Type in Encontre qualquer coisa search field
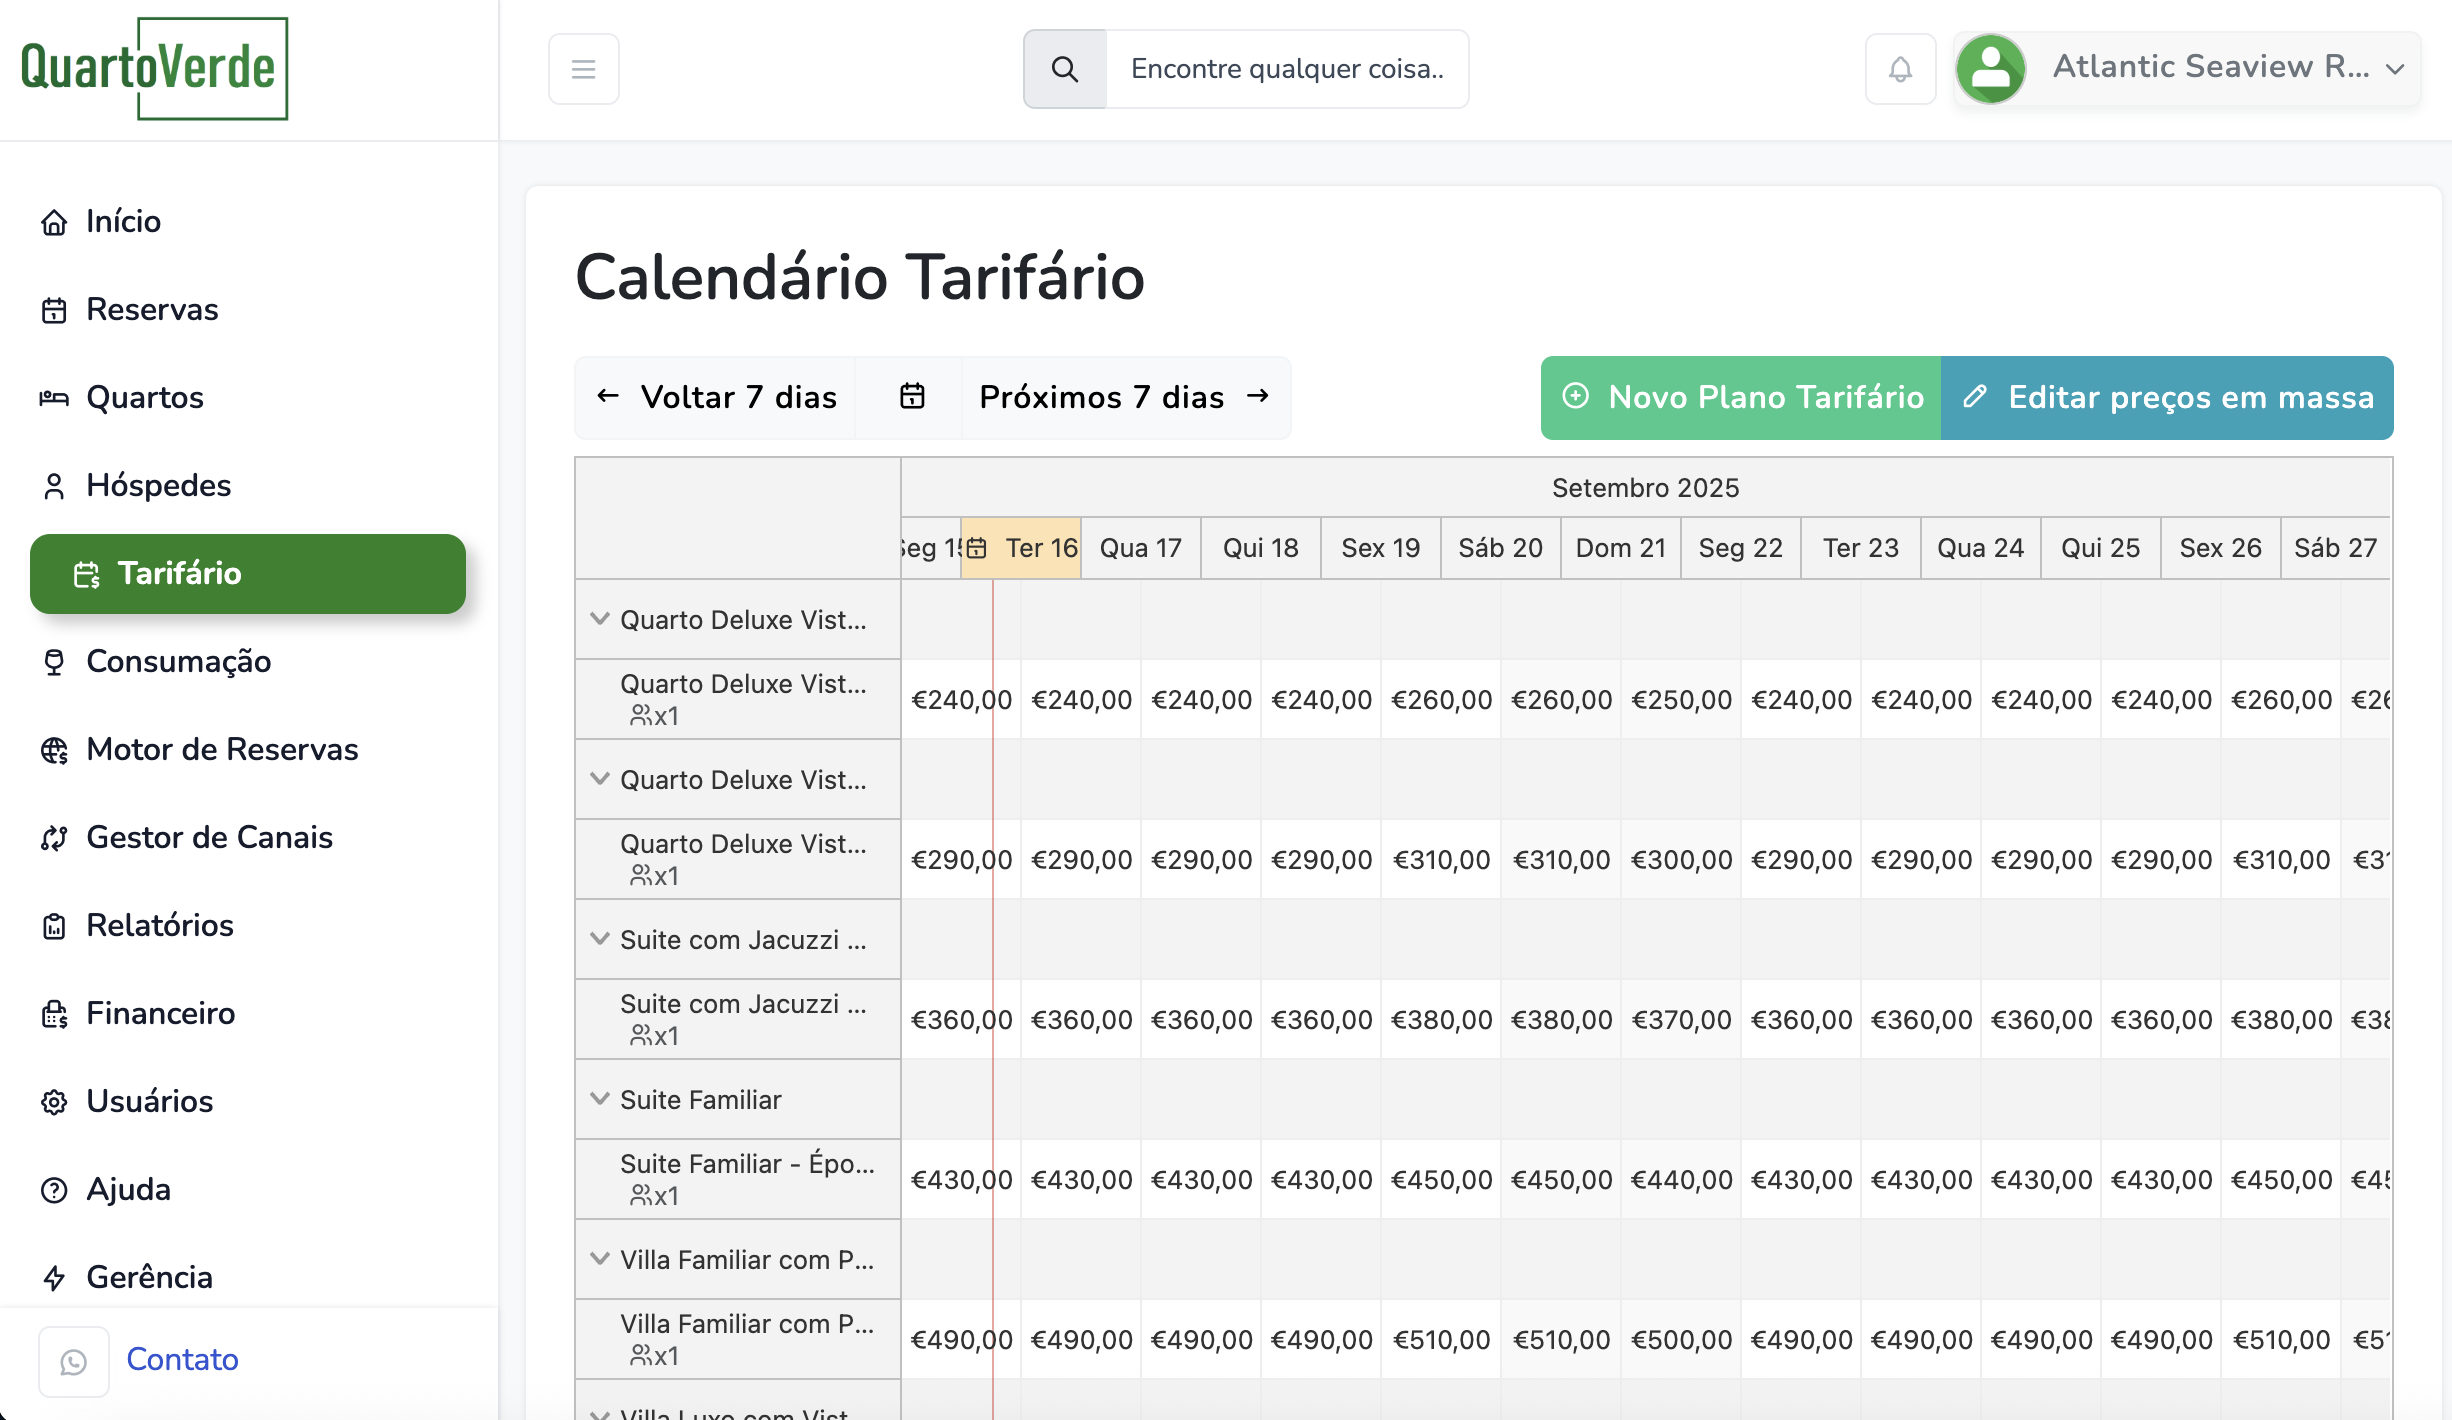 pyautogui.click(x=1287, y=69)
